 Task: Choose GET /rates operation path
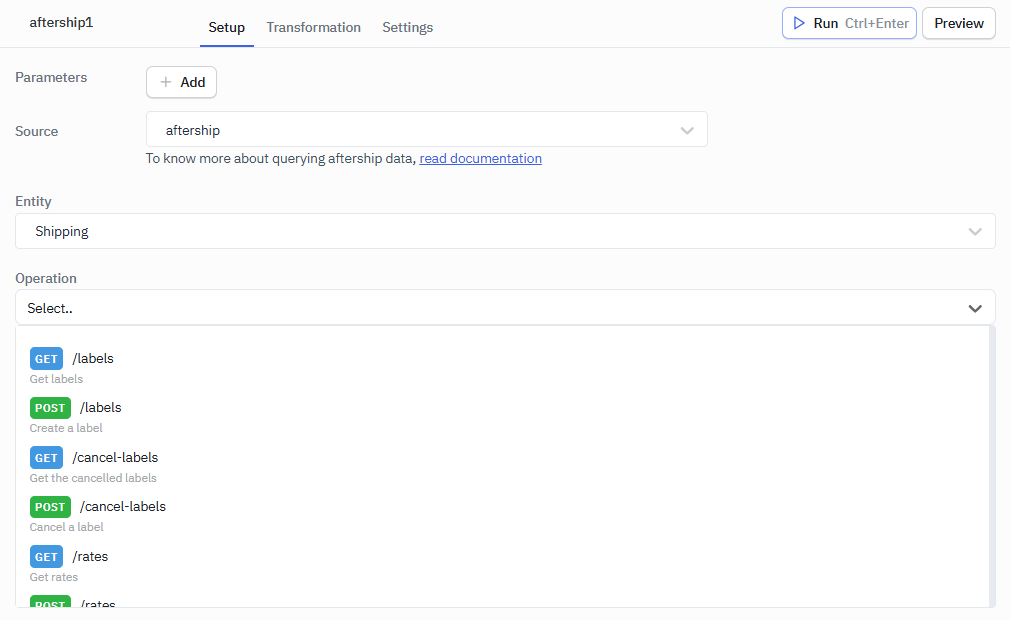(90, 557)
